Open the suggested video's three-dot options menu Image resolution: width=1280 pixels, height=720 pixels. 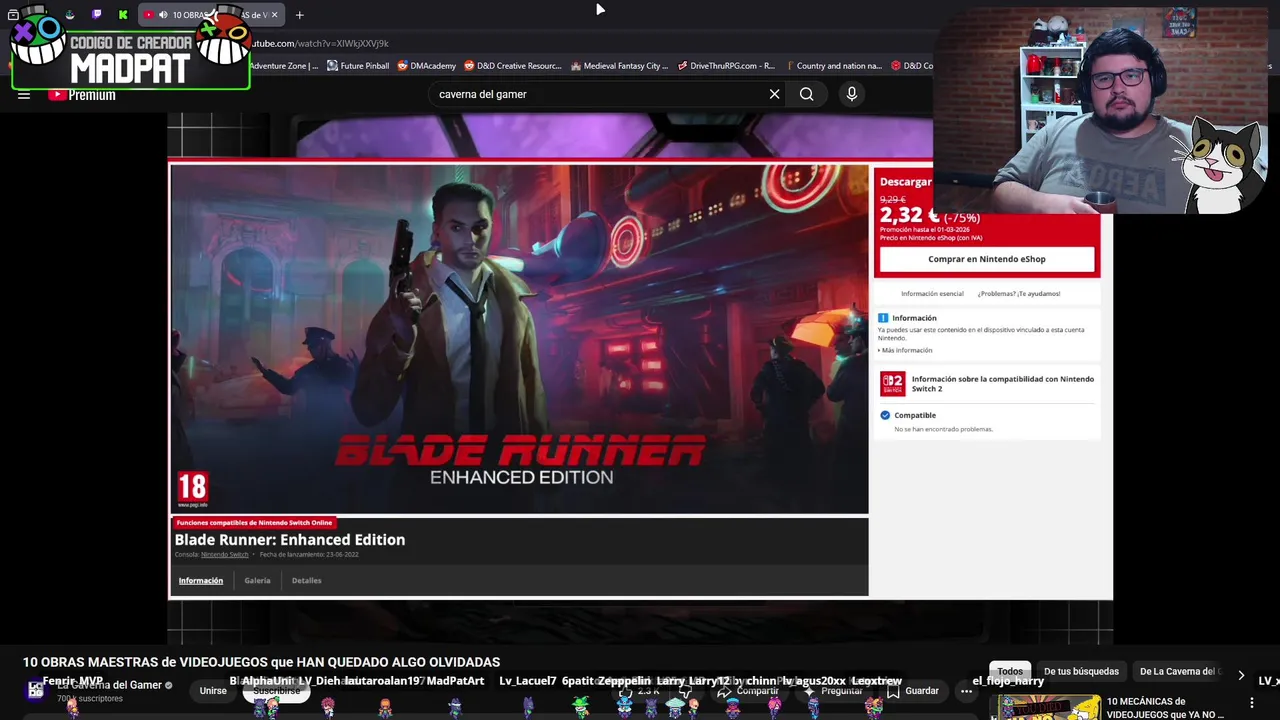[1252, 703]
